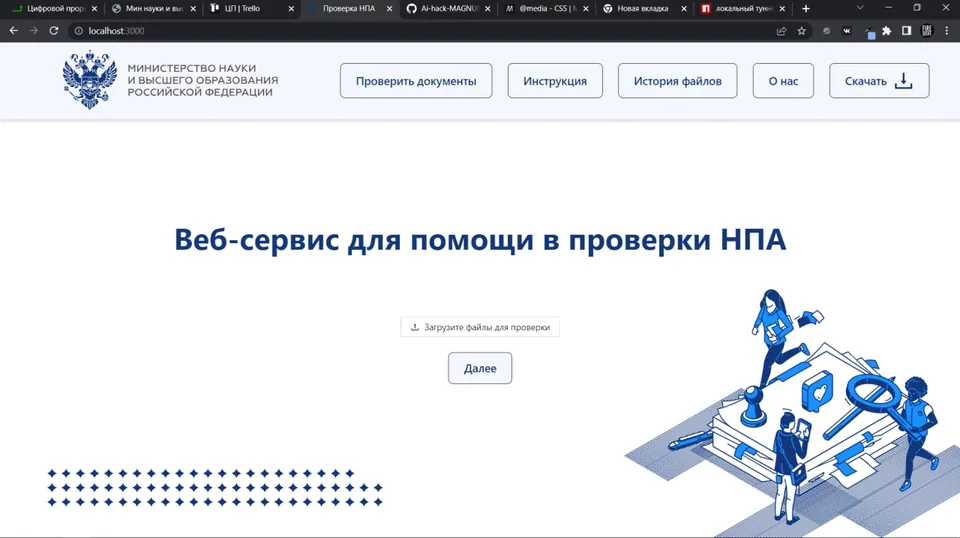Open the VK browser extension
Viewport: 960px width, 538px height.
pos(847,31)
